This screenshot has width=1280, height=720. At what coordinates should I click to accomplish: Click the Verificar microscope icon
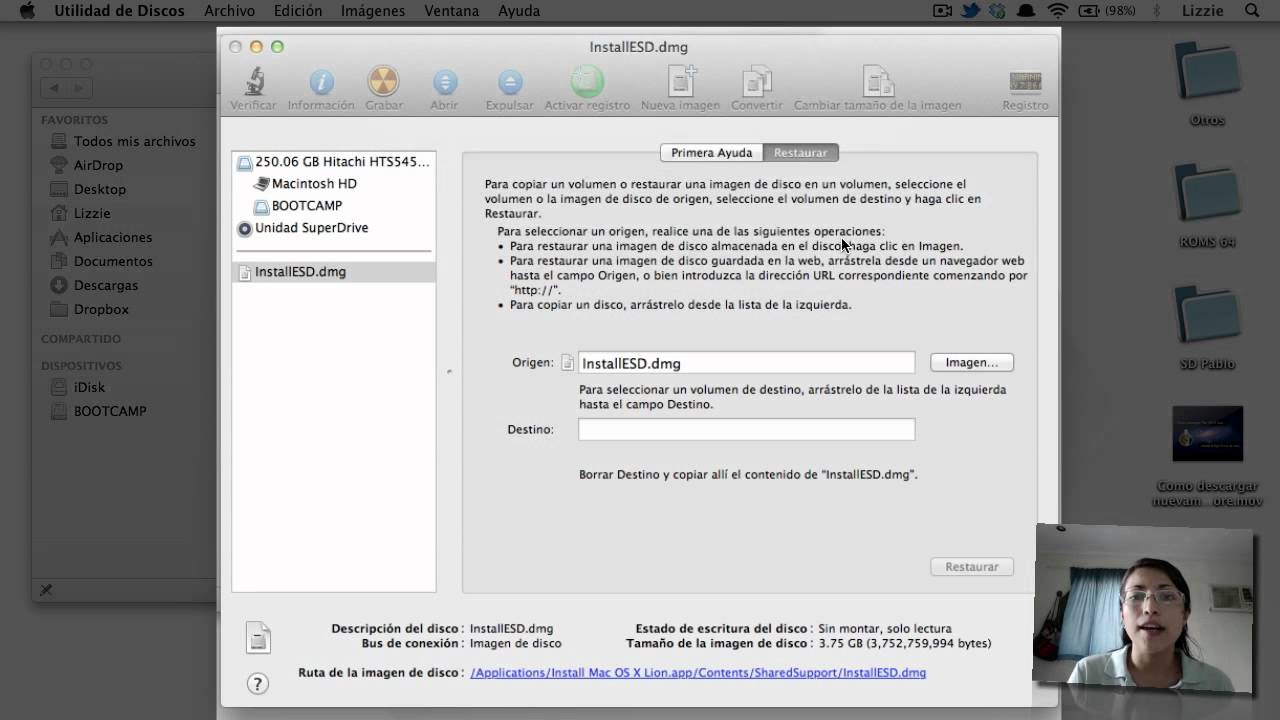[254, 82]
